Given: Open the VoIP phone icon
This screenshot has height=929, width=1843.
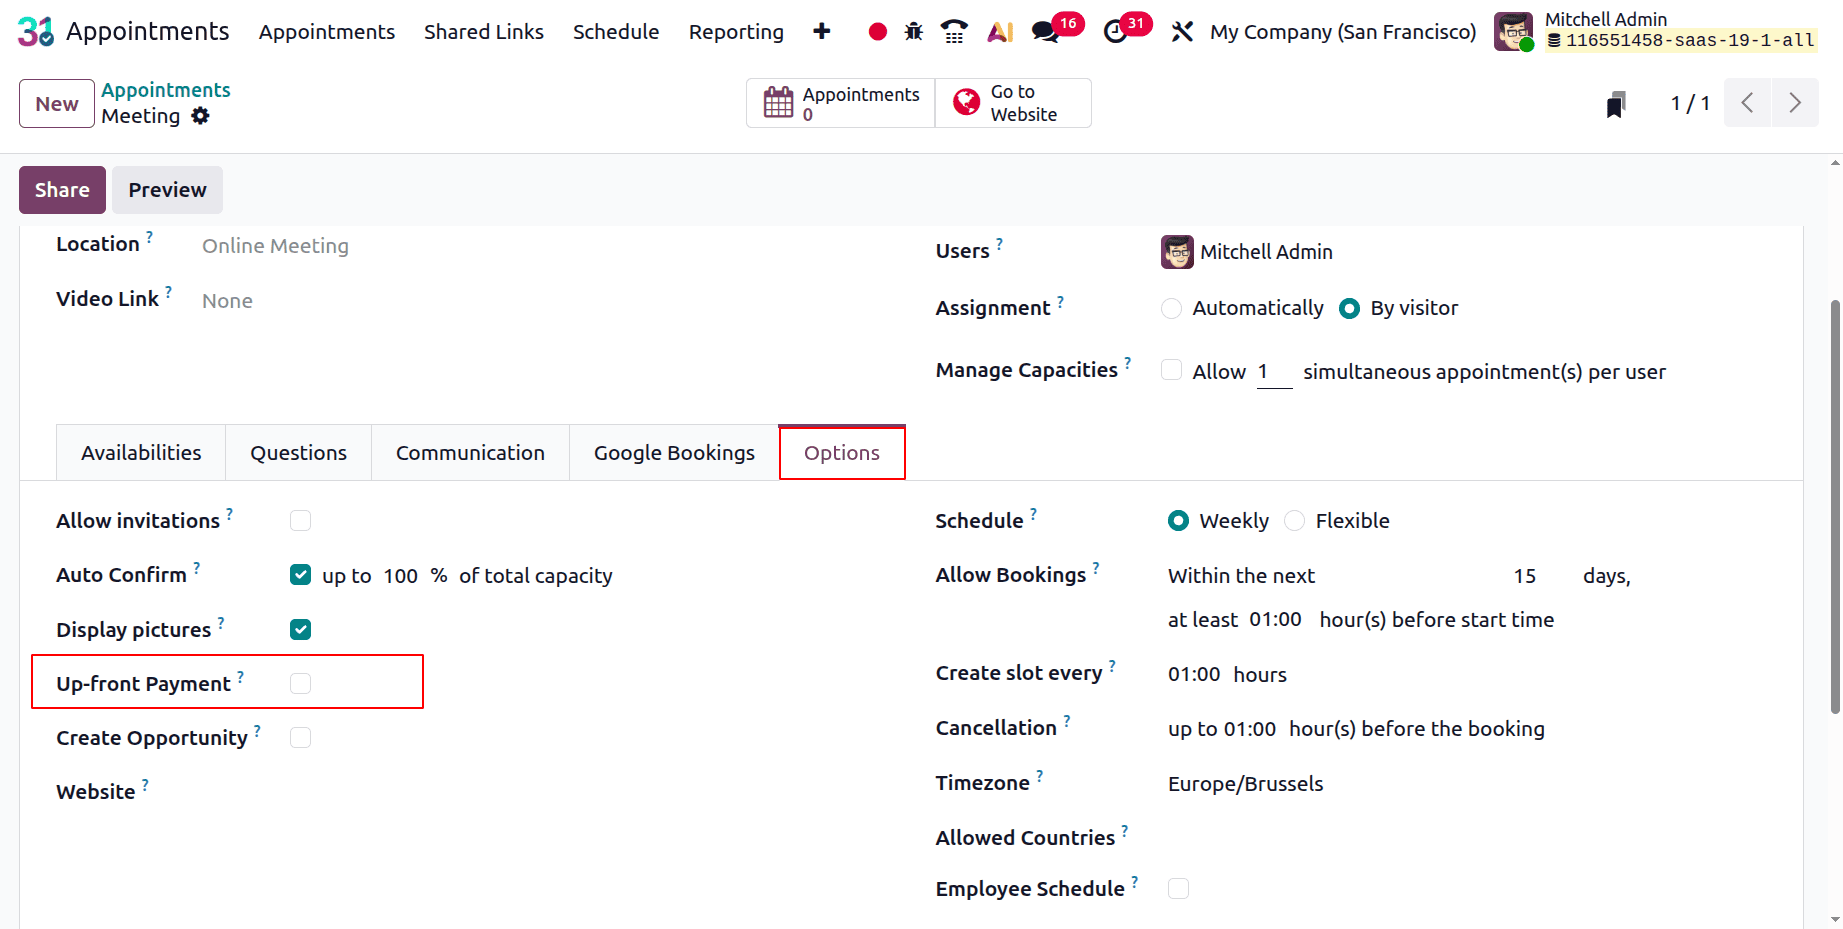Looking at the screenshot, I should pos(954,32).
